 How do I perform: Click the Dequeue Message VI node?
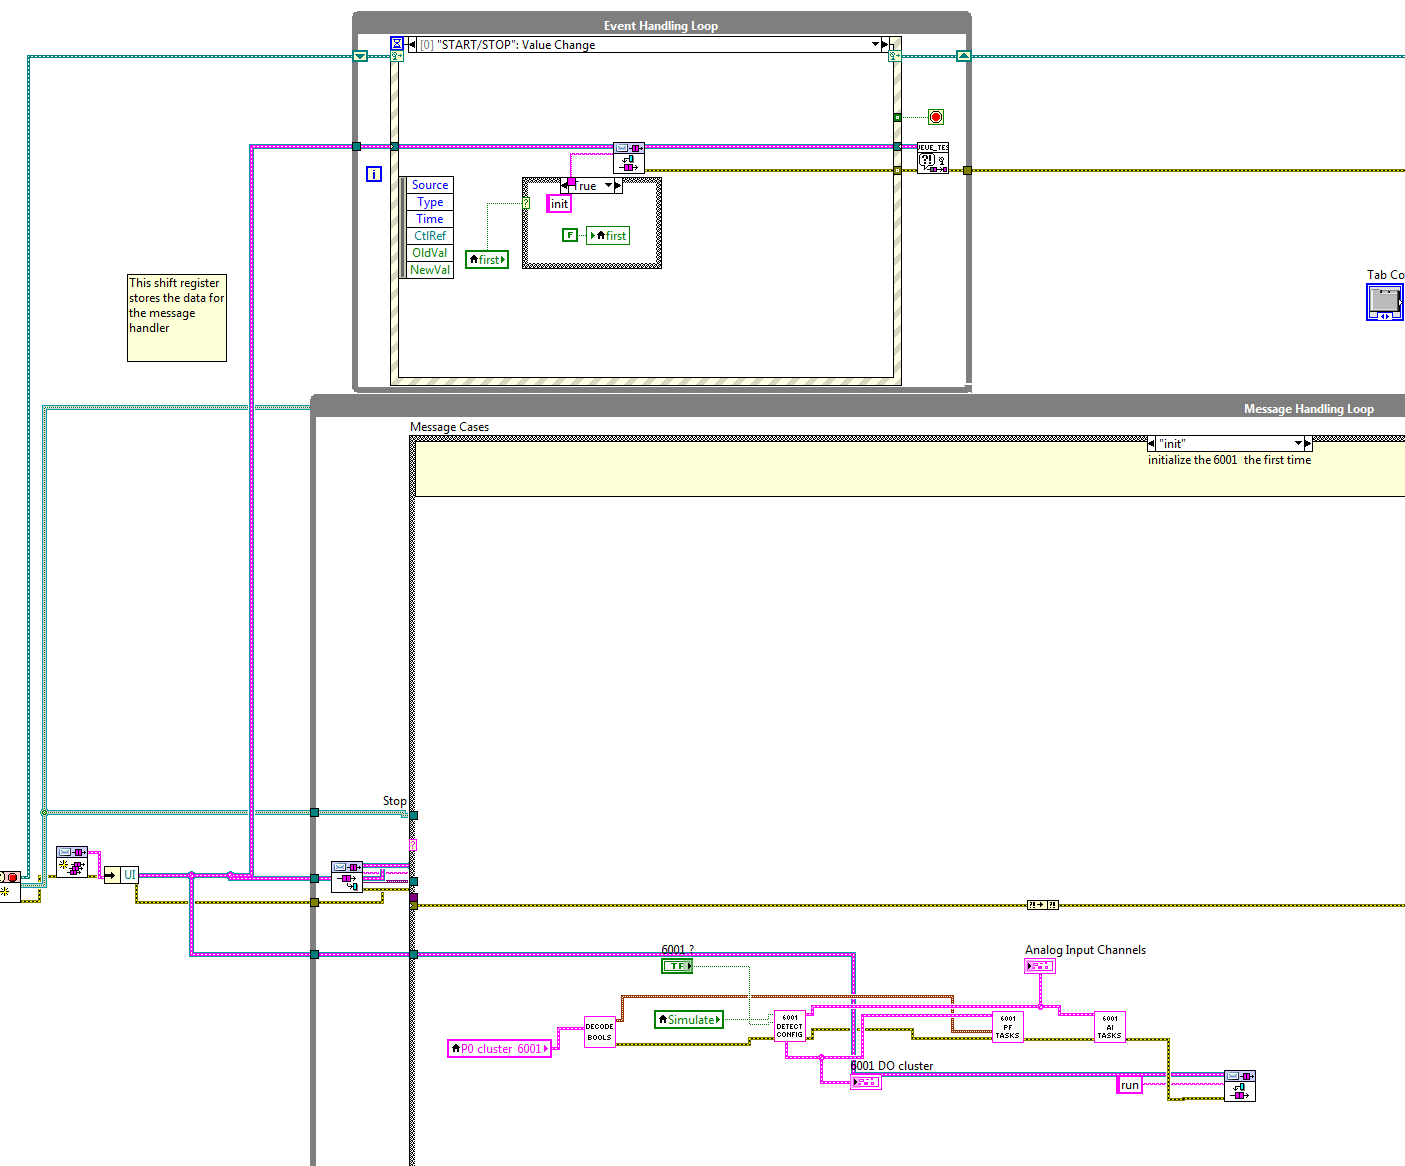pos(347,876)
